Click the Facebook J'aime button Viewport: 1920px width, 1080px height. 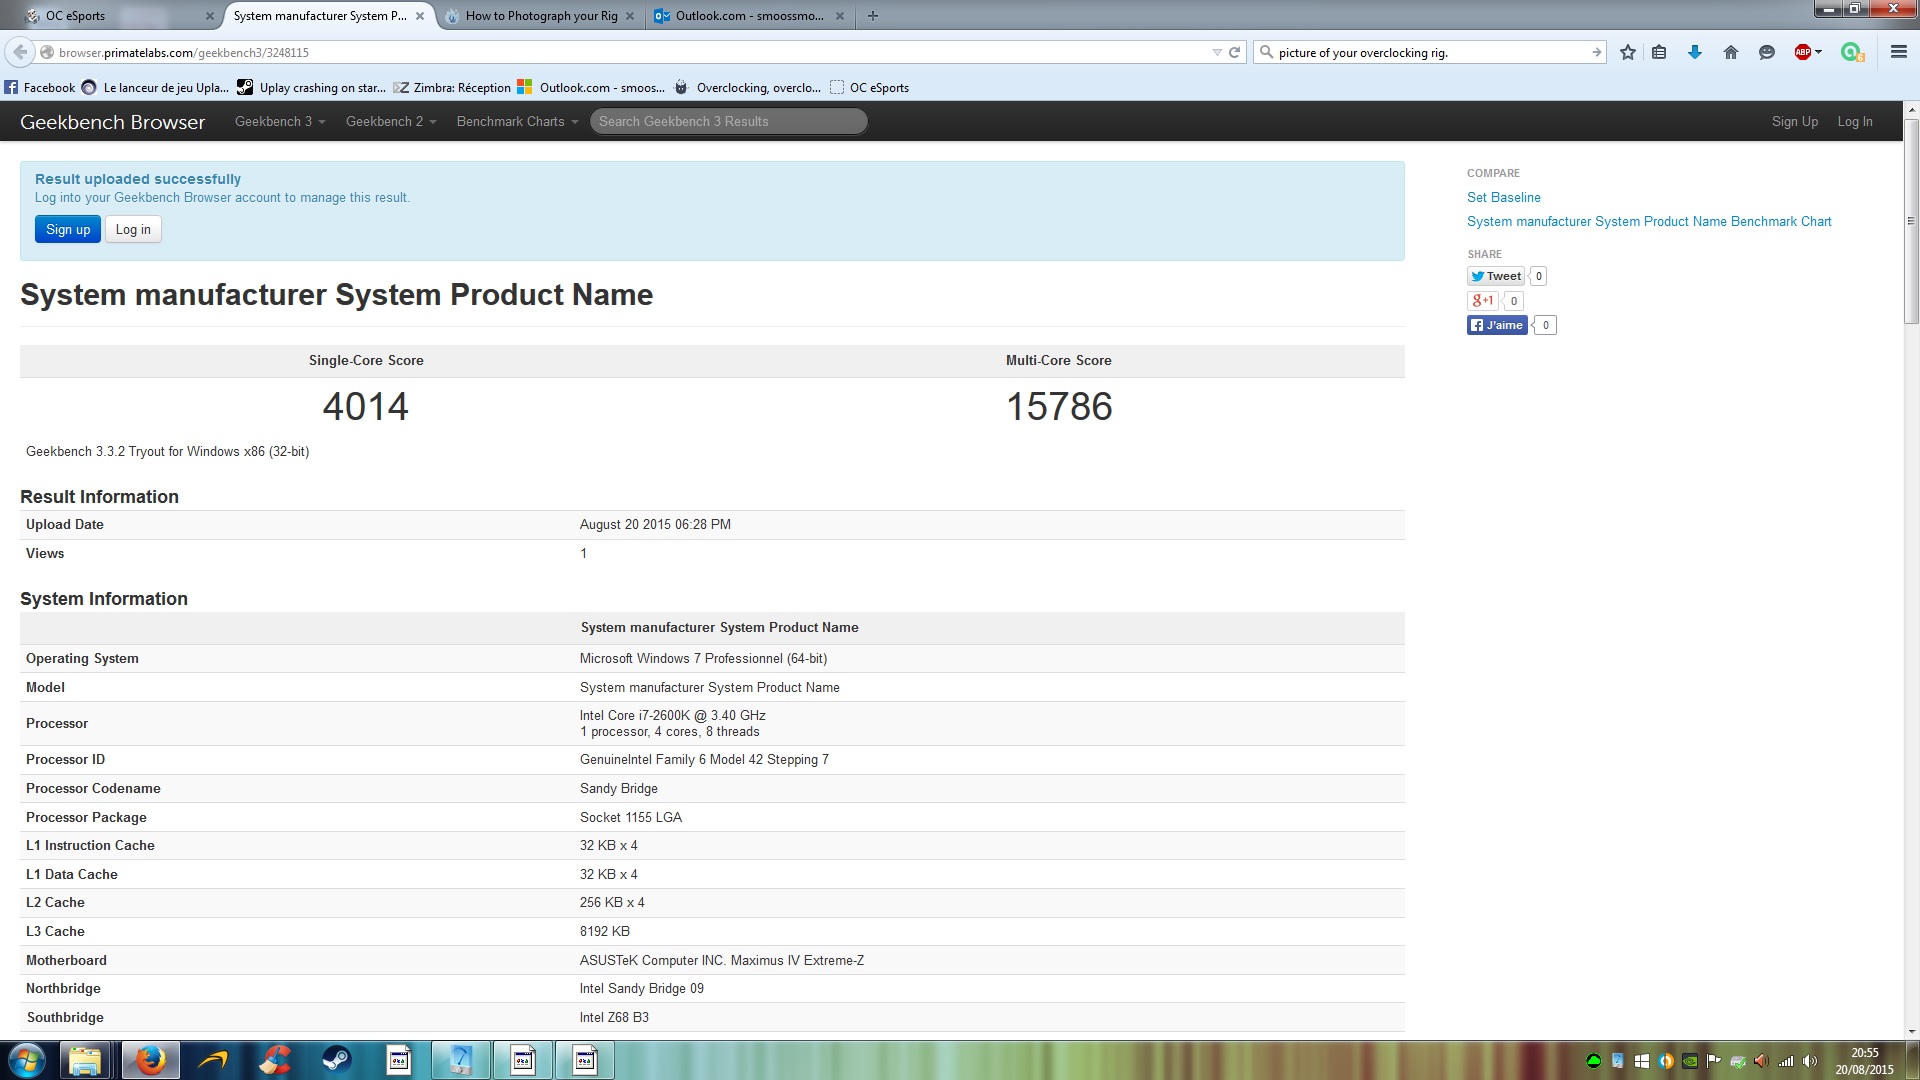click(1497, 325)
